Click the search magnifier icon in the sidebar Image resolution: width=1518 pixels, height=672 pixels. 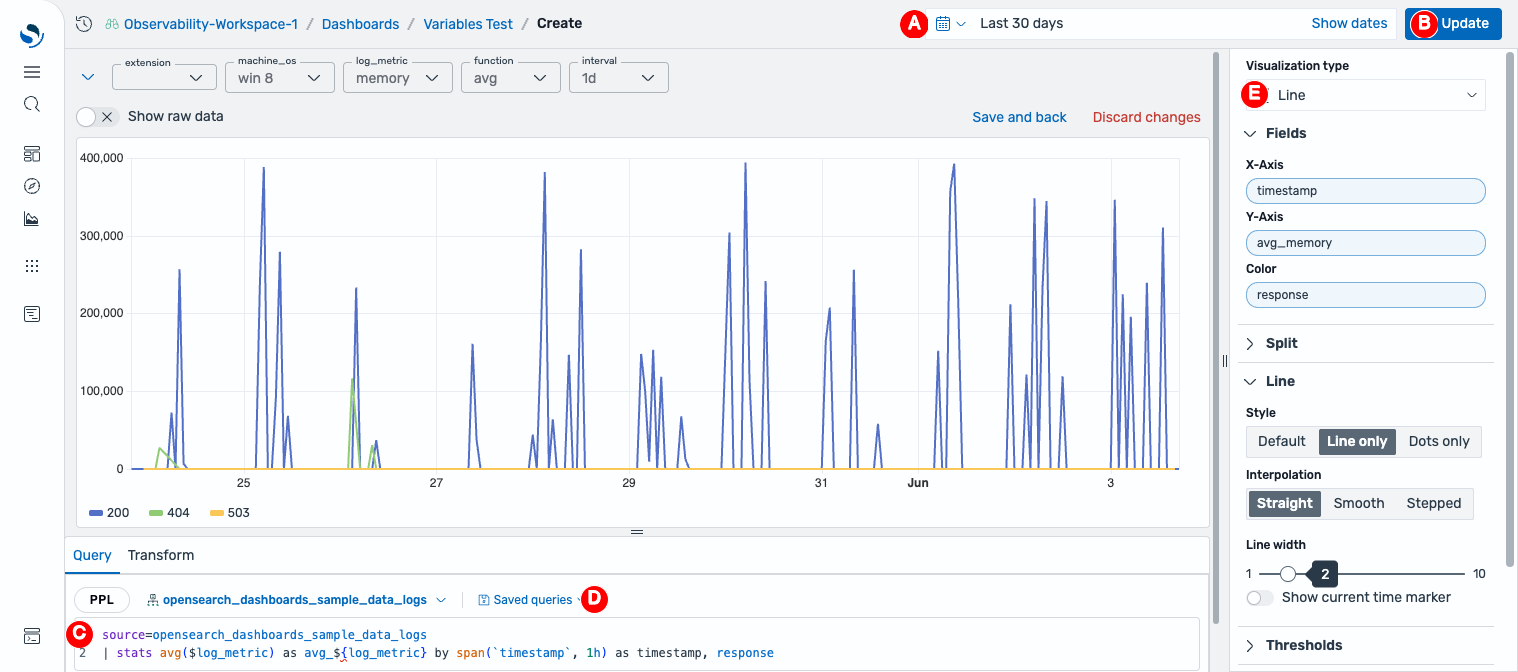click(32, 104)
